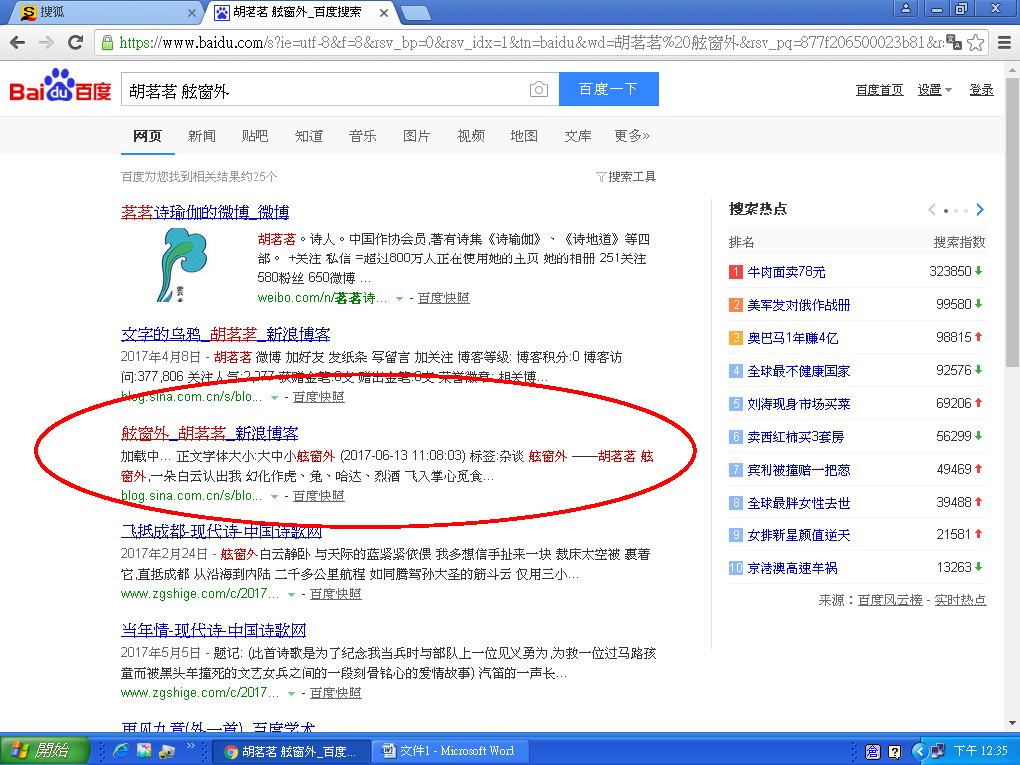Reload the page with refresh icon
The height and width of the screenshot is (765, 1020).
click(75, 42)
